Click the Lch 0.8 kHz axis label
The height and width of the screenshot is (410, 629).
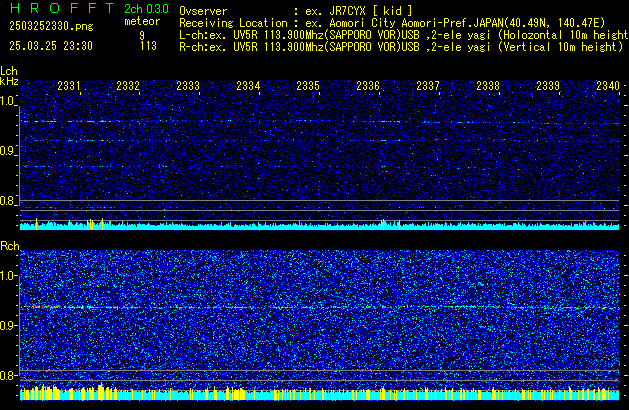8,201
